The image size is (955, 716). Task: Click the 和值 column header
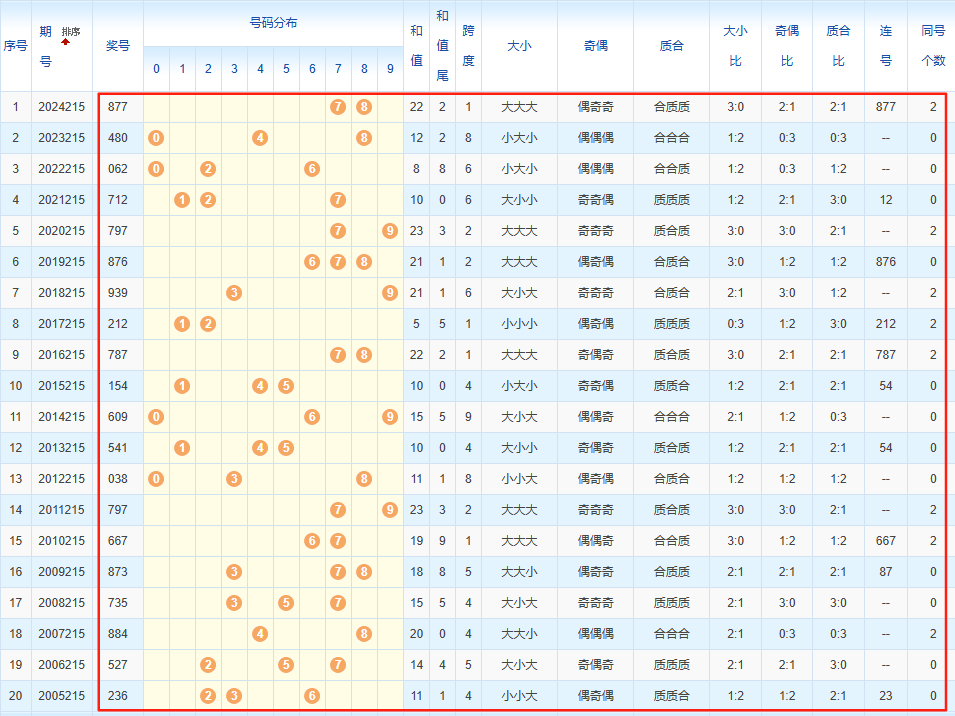(x=417, y=46)
